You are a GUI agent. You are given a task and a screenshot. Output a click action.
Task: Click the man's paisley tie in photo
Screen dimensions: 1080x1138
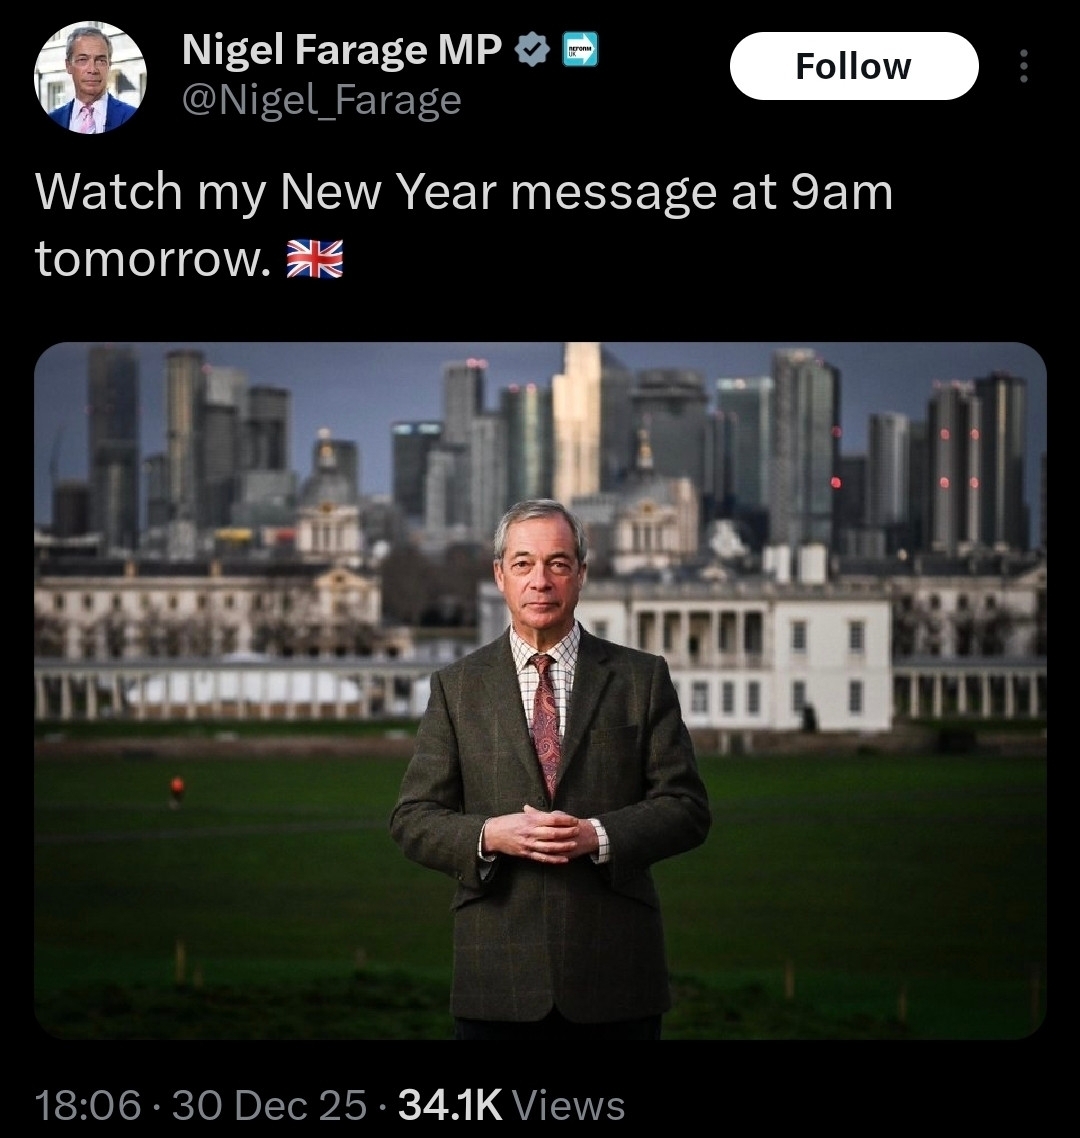pos(546,720)
